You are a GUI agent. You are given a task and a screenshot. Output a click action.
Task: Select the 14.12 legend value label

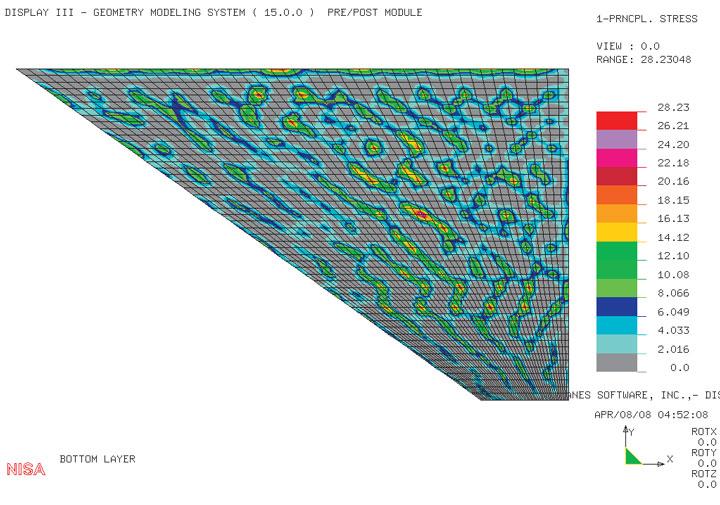coord(673,238)
